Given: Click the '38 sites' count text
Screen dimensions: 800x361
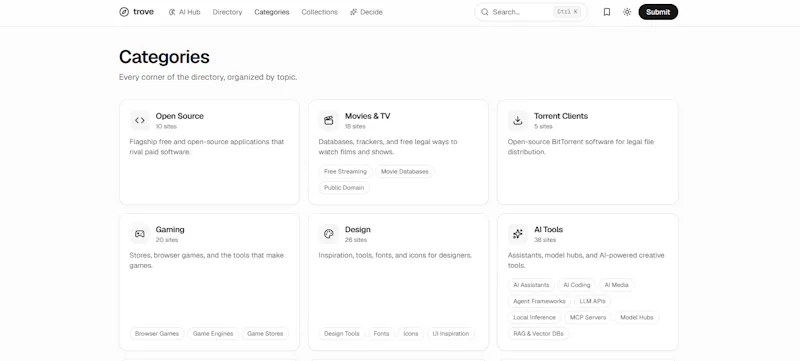Looking at the screenshot, I should tap(545, 240).
